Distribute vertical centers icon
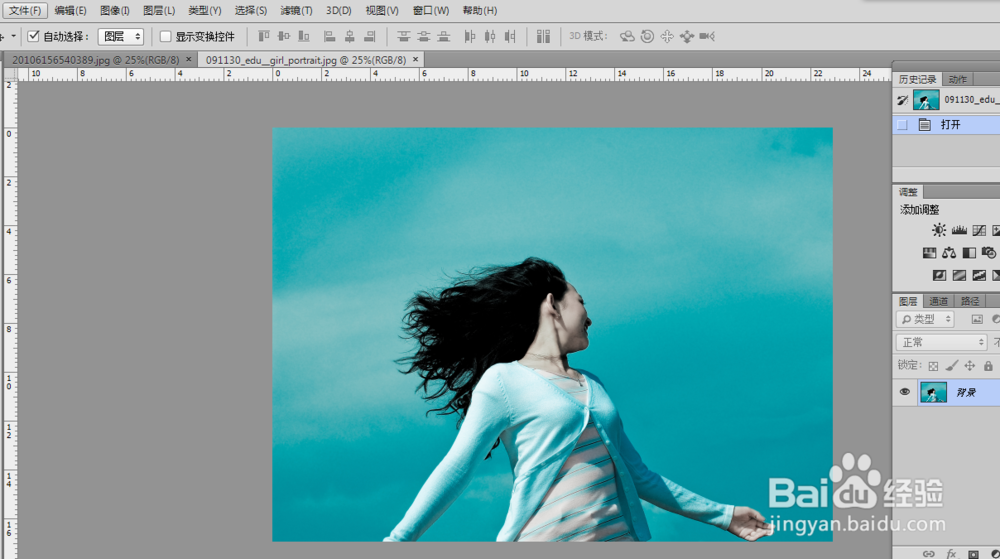The height and width of the screenshot is (559, 1000). click(x=423, y=36)
